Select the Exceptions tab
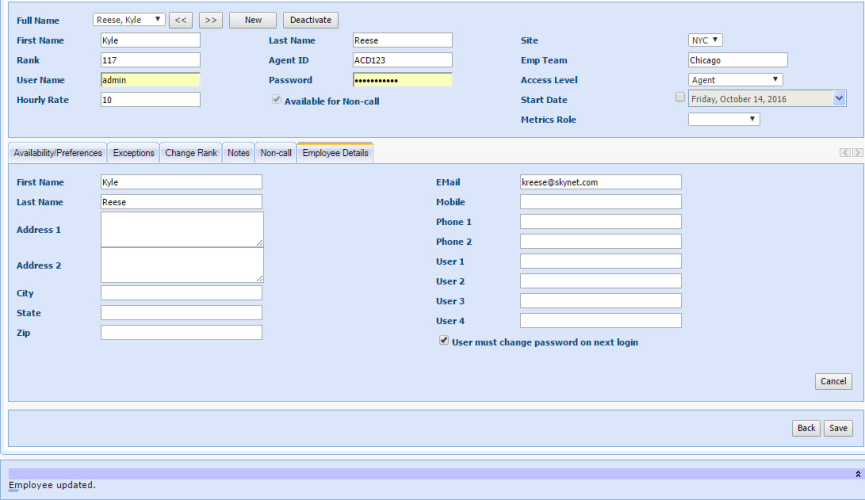Screen dimensions: 865x500 pyautogui.click(x=133, y=153)
